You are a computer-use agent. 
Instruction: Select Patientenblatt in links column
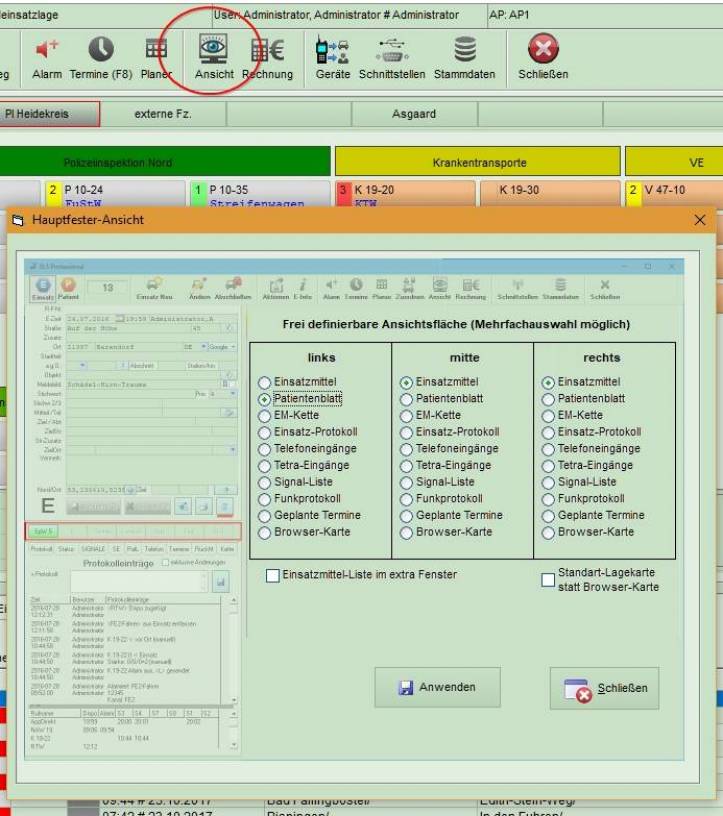tap(265, 399)
